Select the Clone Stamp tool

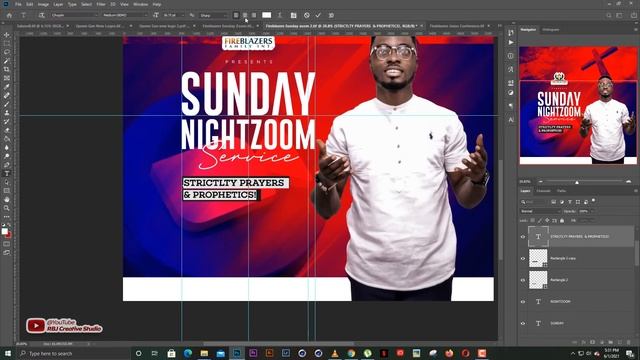[7, 113]
